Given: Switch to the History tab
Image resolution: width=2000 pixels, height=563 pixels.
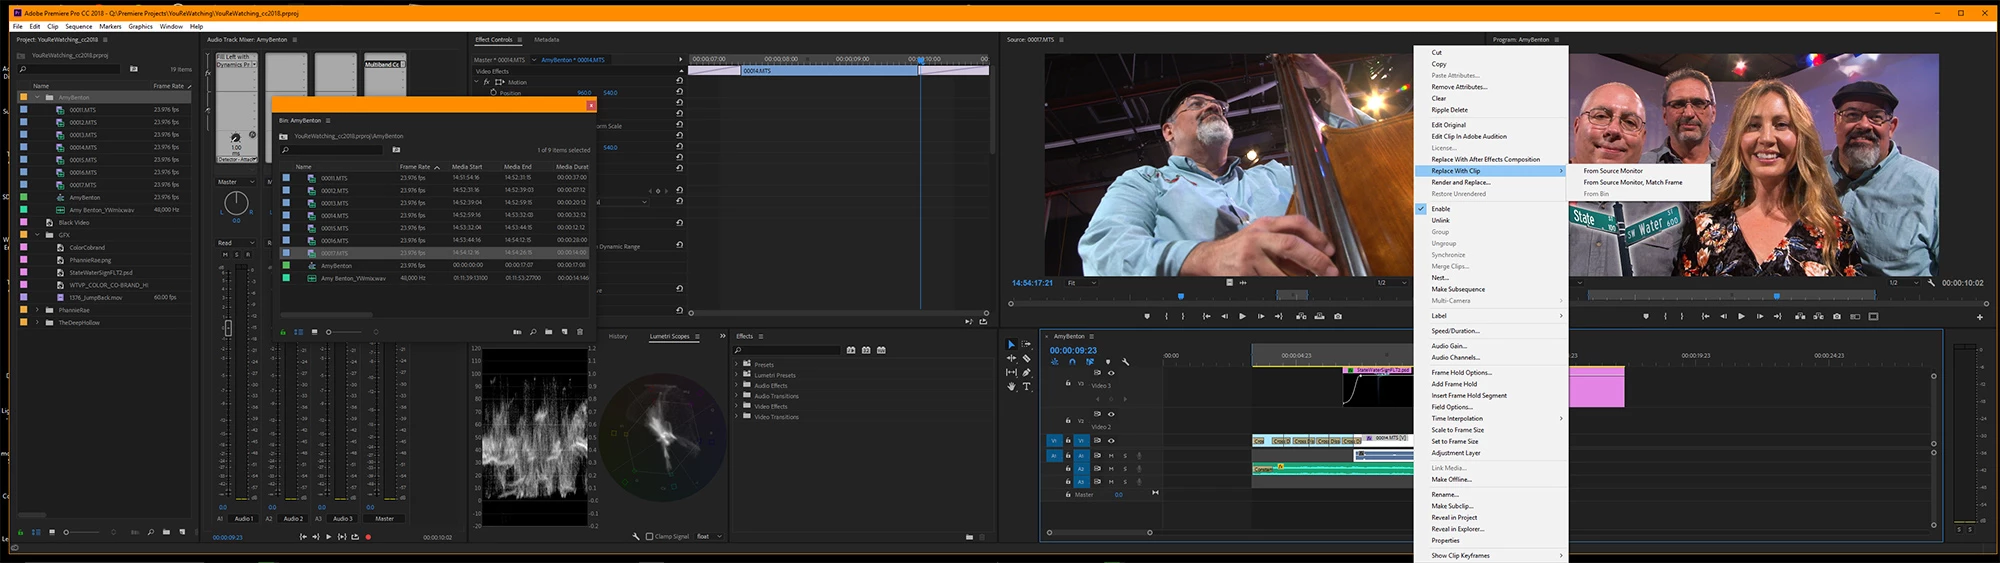Looking at the screenshot, I should (618, 337).
